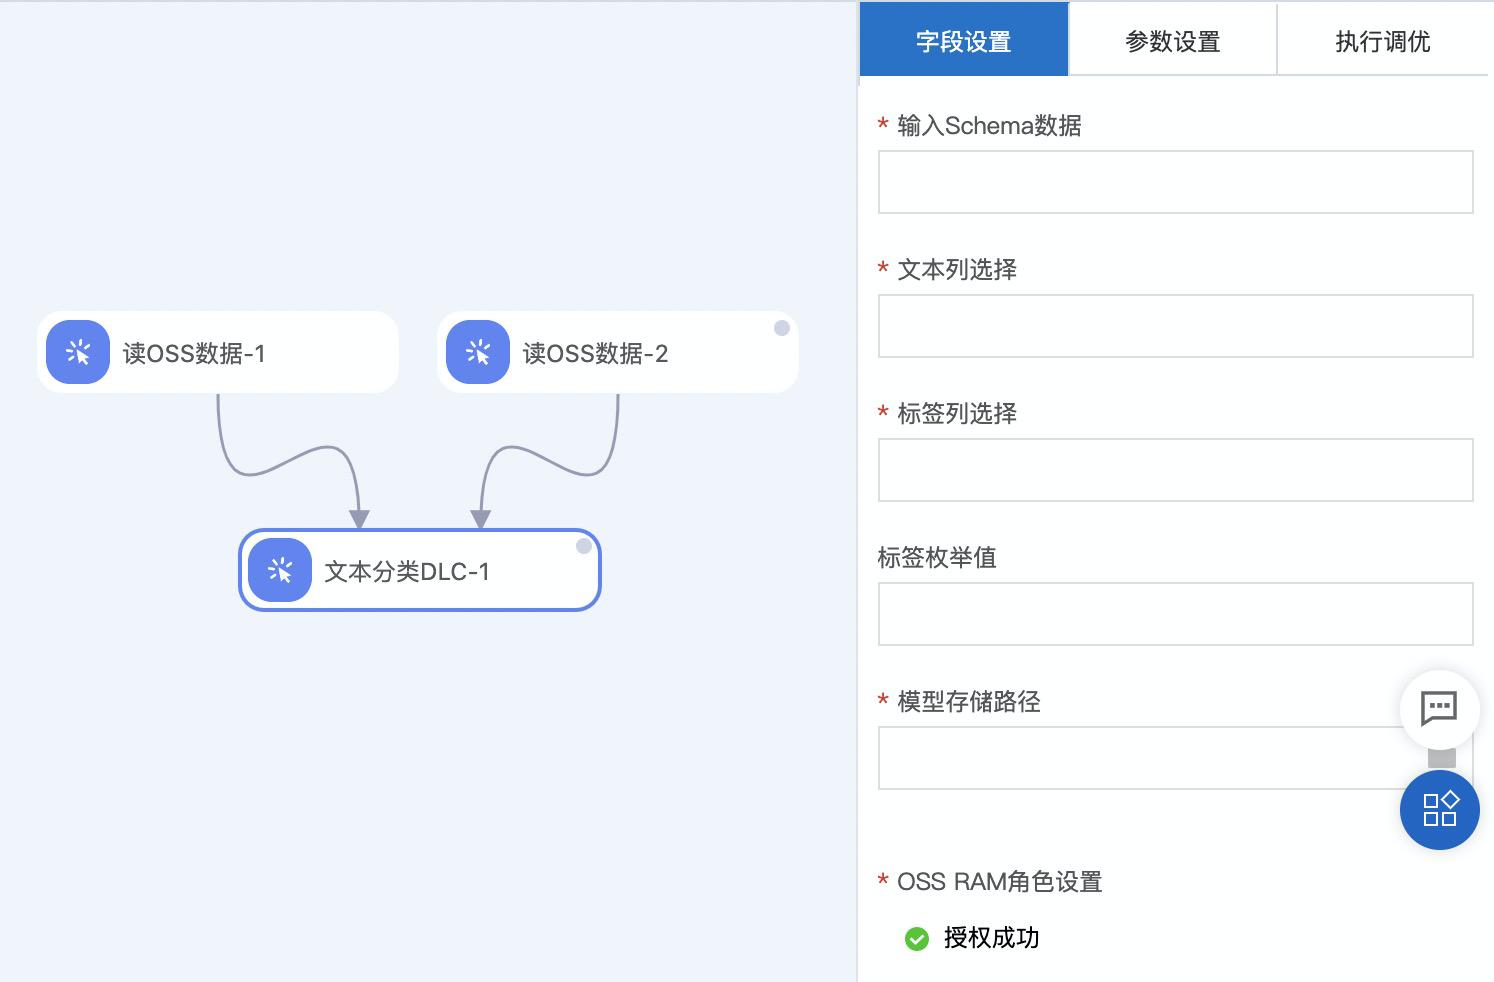Open the blue component grid button
The image size is (1494, 982).
pos(1439,810)
